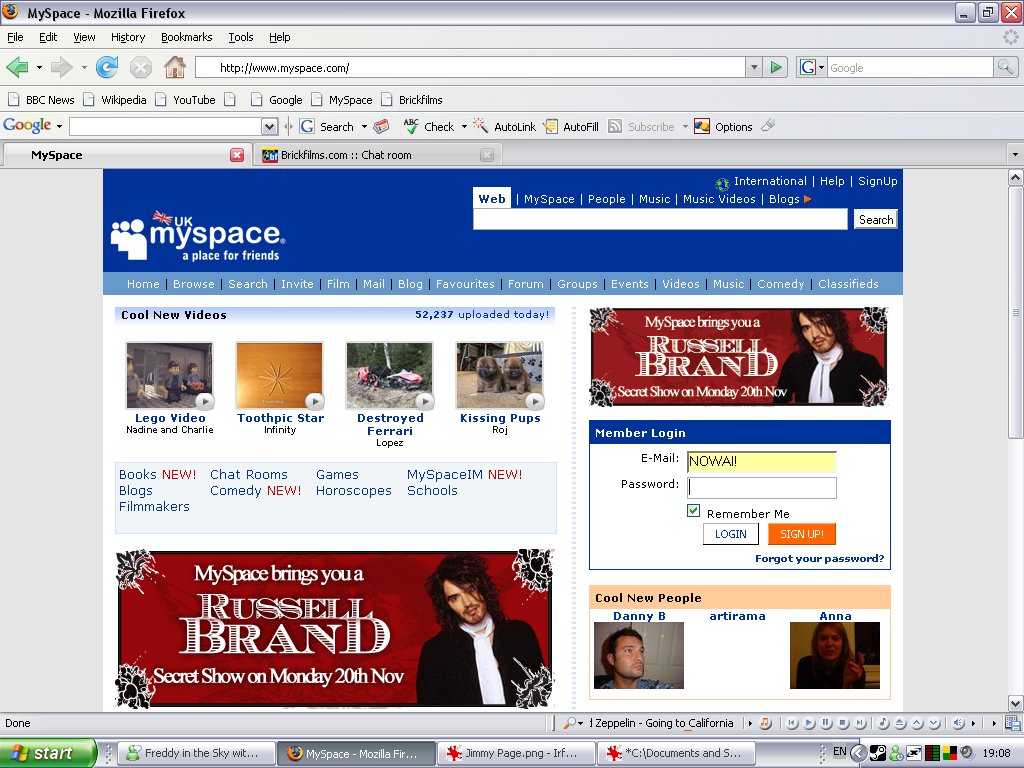This screenshot has width=1024, height=768.
Task: Click the magnifier icon in the Google search box
Action: (1005, 67)
